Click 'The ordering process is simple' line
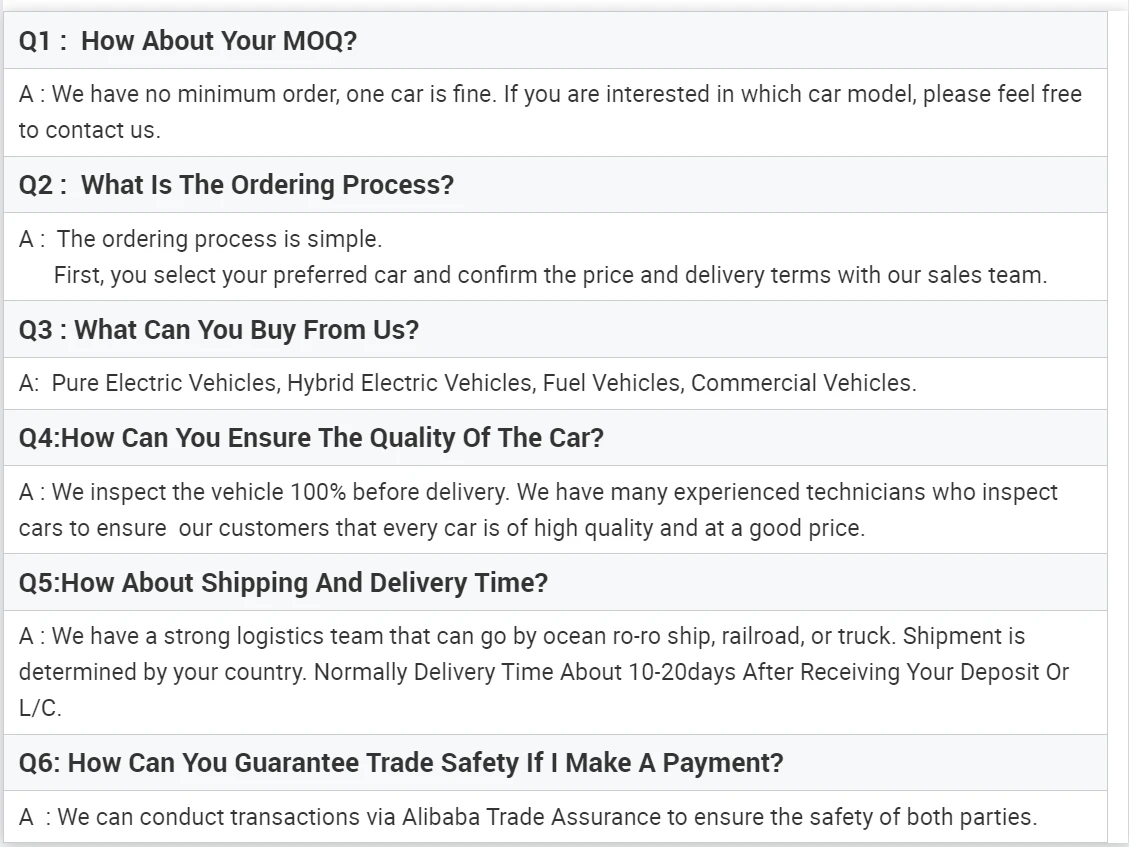1129x847 pixels. pyautogui.click(x=201, y=239)
